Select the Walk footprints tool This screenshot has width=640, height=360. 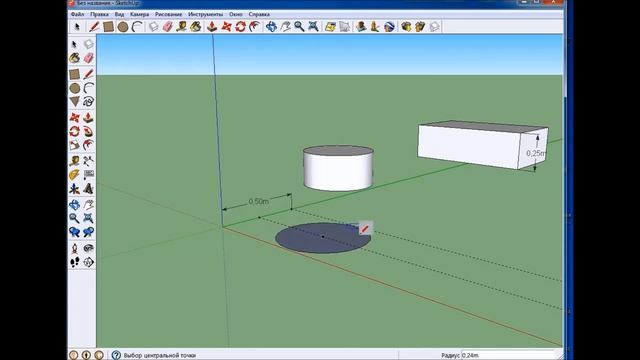[x=74, y=262]
